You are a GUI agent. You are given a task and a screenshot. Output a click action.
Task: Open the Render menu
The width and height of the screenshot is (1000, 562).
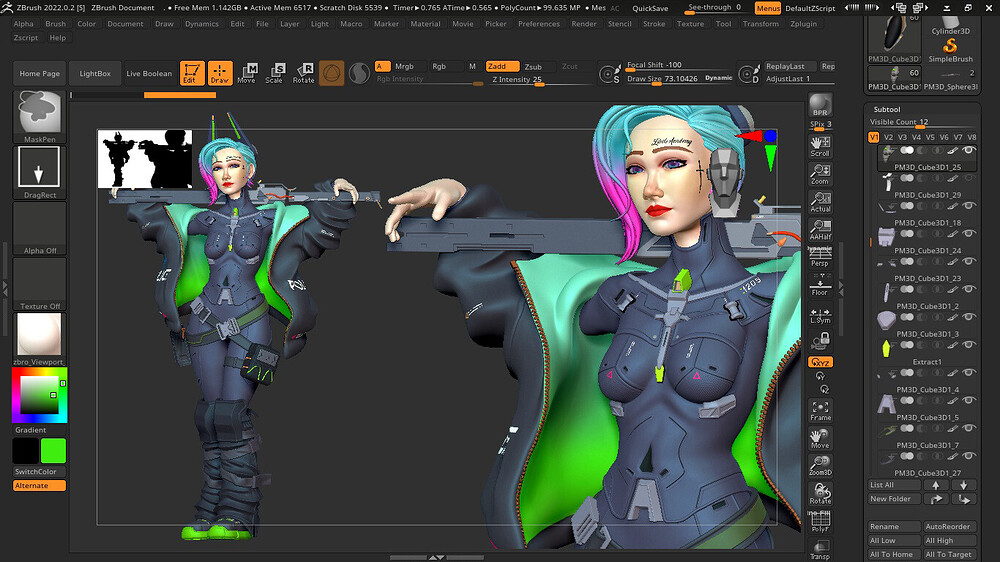coord(584,24)
